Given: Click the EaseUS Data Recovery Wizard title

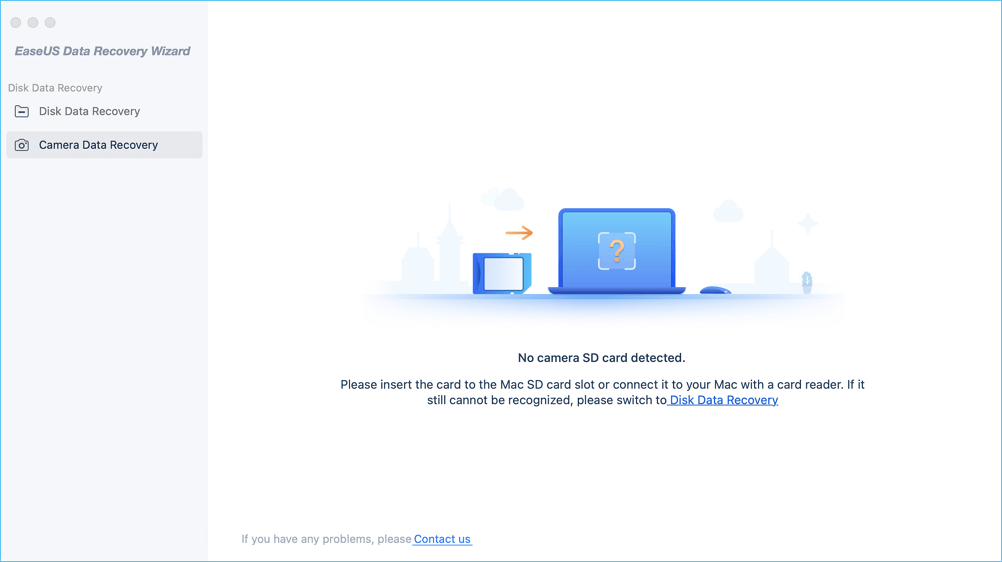Looking at the screenshot, I should pos(102,51).
